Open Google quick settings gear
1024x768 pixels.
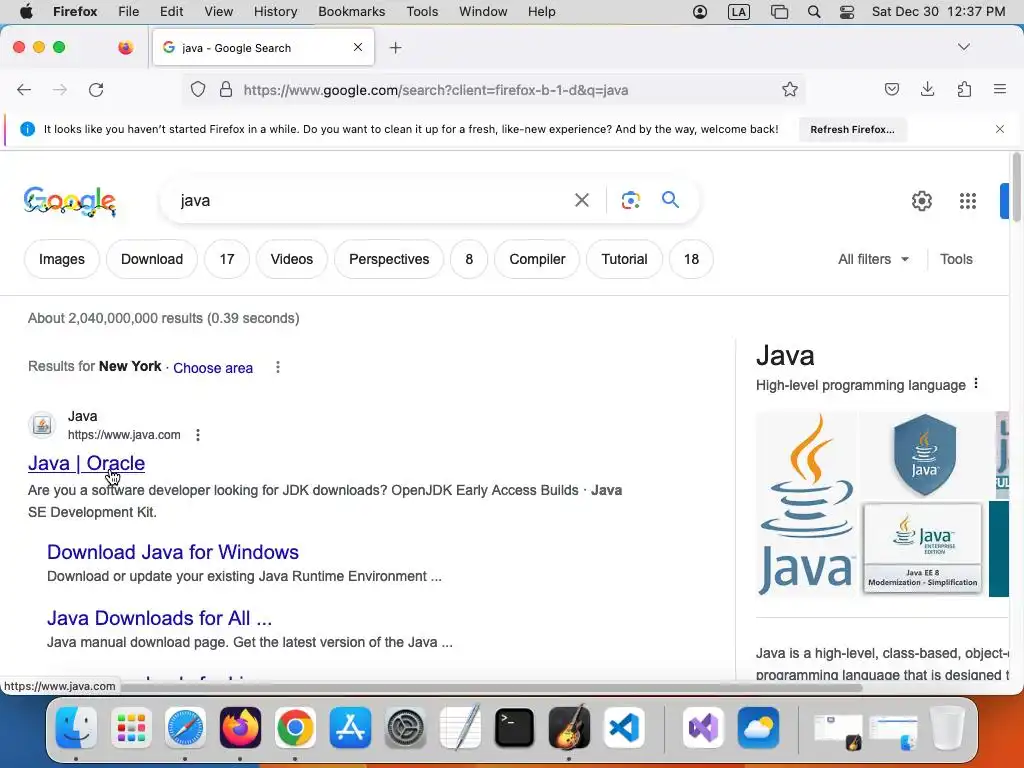[x=921, y=200]
